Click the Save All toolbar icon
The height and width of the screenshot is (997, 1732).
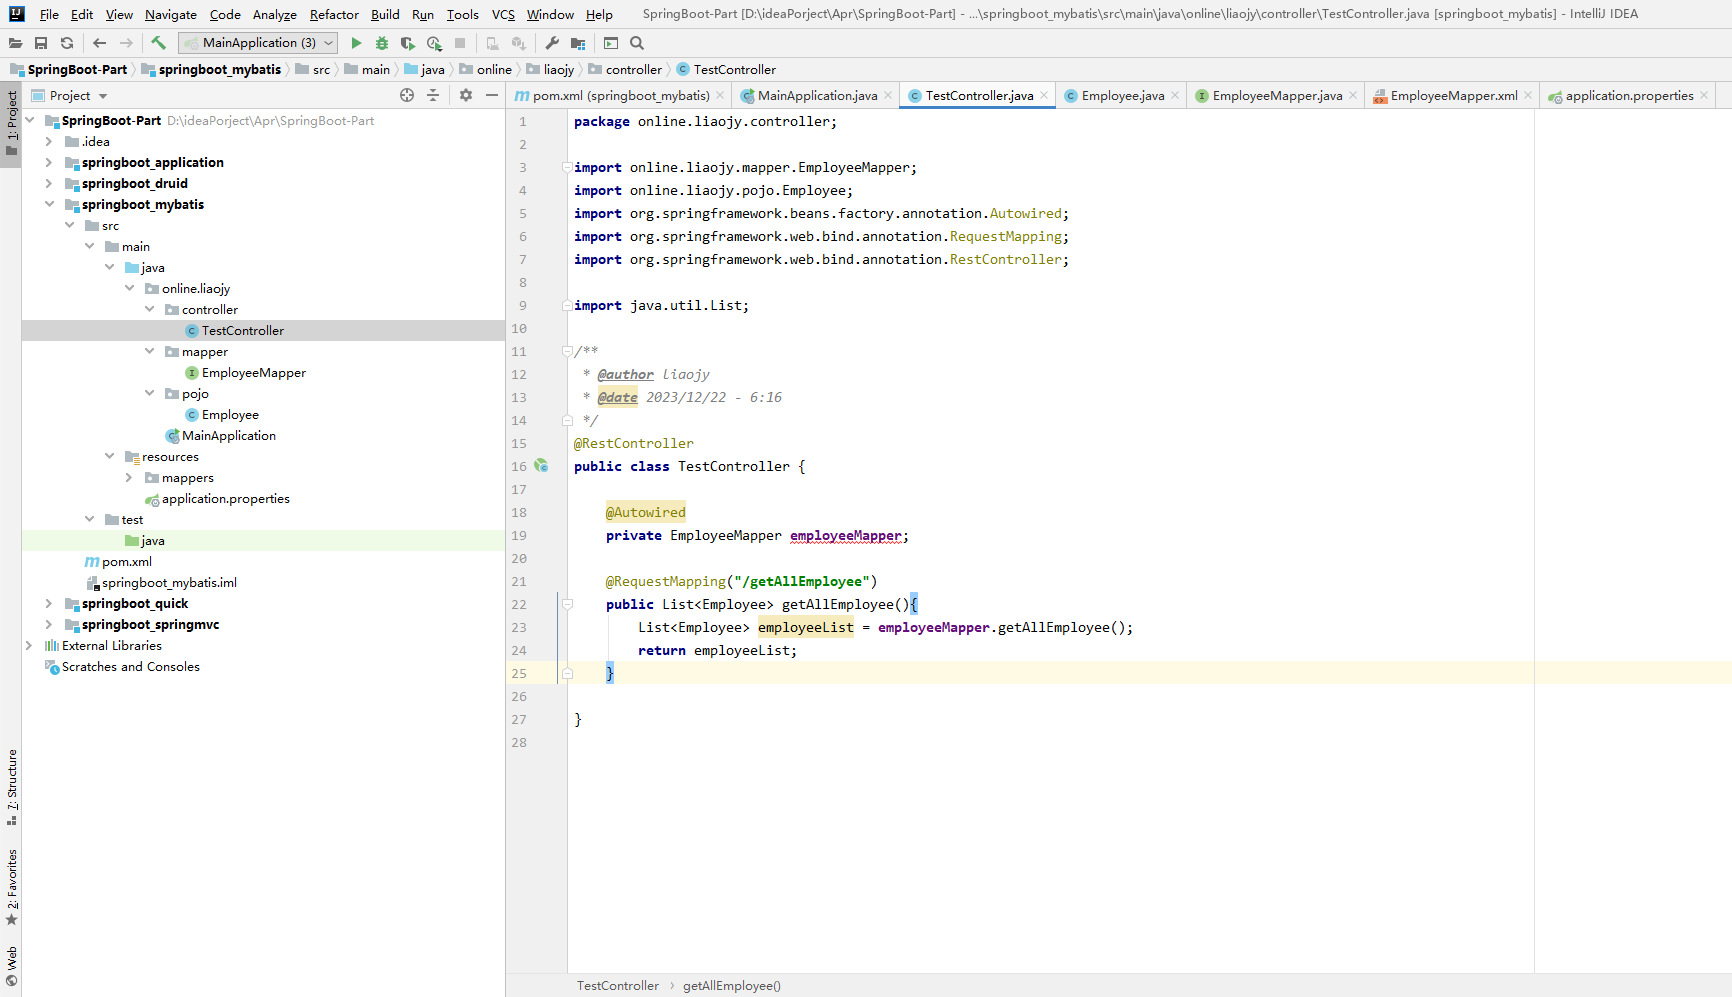click(41, 43)
